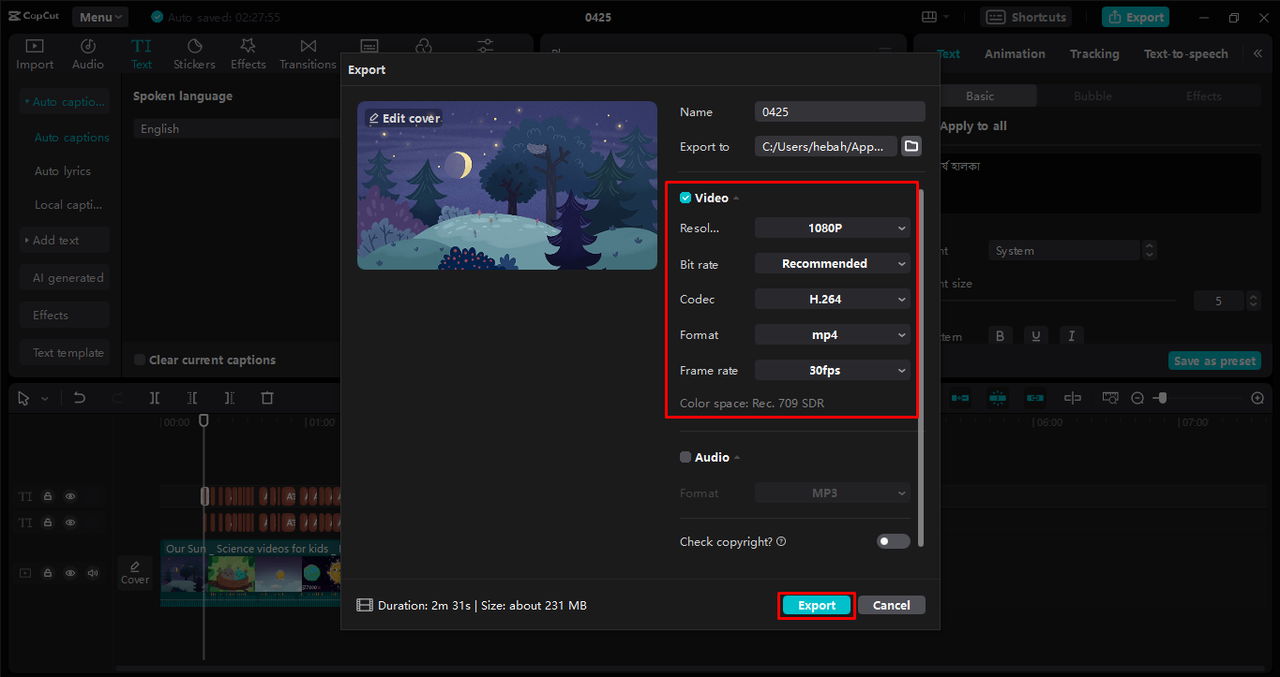
Task: Apply italic with the I icon
Action: coord(1072,336)
